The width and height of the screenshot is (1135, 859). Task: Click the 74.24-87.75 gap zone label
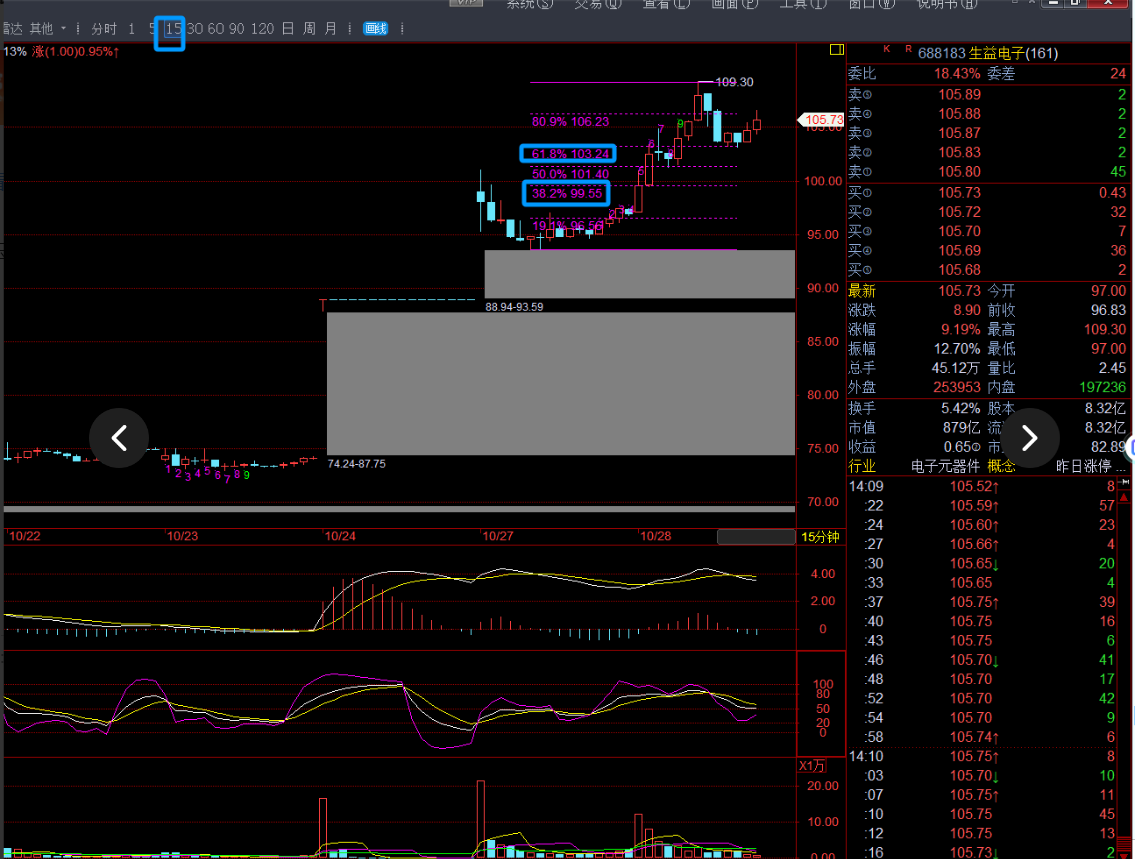[356, 464]
